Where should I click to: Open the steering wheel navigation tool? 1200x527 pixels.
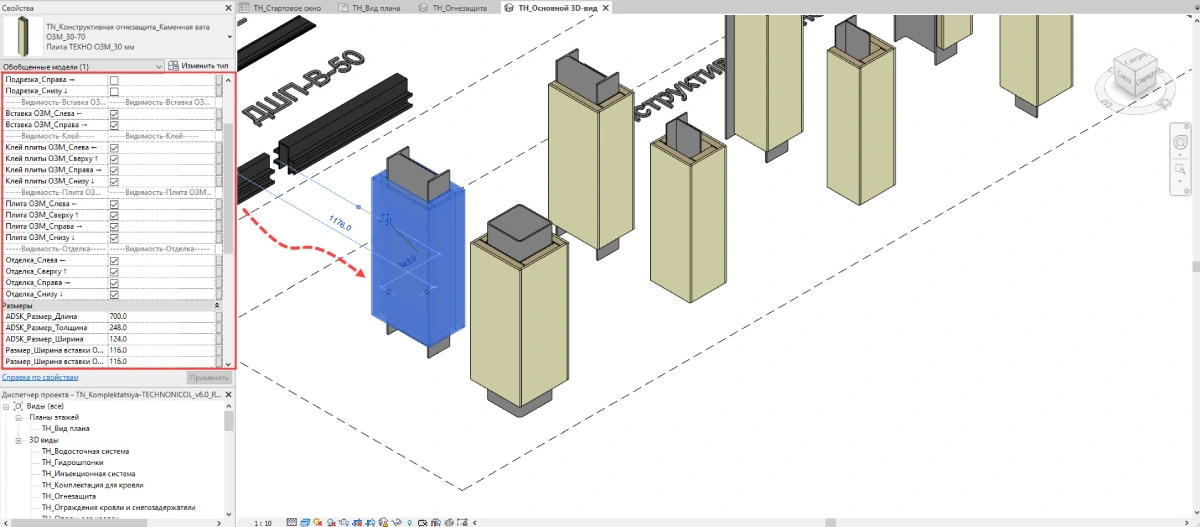click(1180, 143)
